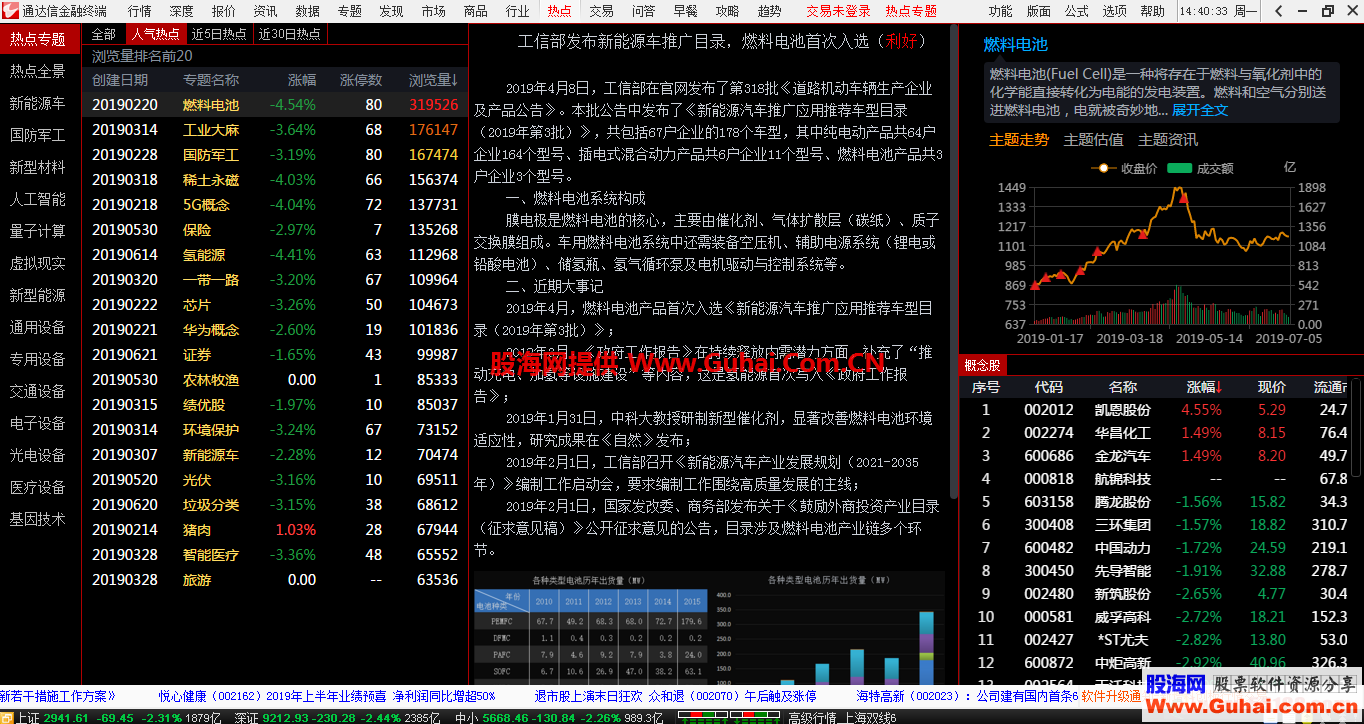Click the closing price legend marker
Image resolution: width=1364 pixels, height=724 pixels.
tap(1104, 169)
